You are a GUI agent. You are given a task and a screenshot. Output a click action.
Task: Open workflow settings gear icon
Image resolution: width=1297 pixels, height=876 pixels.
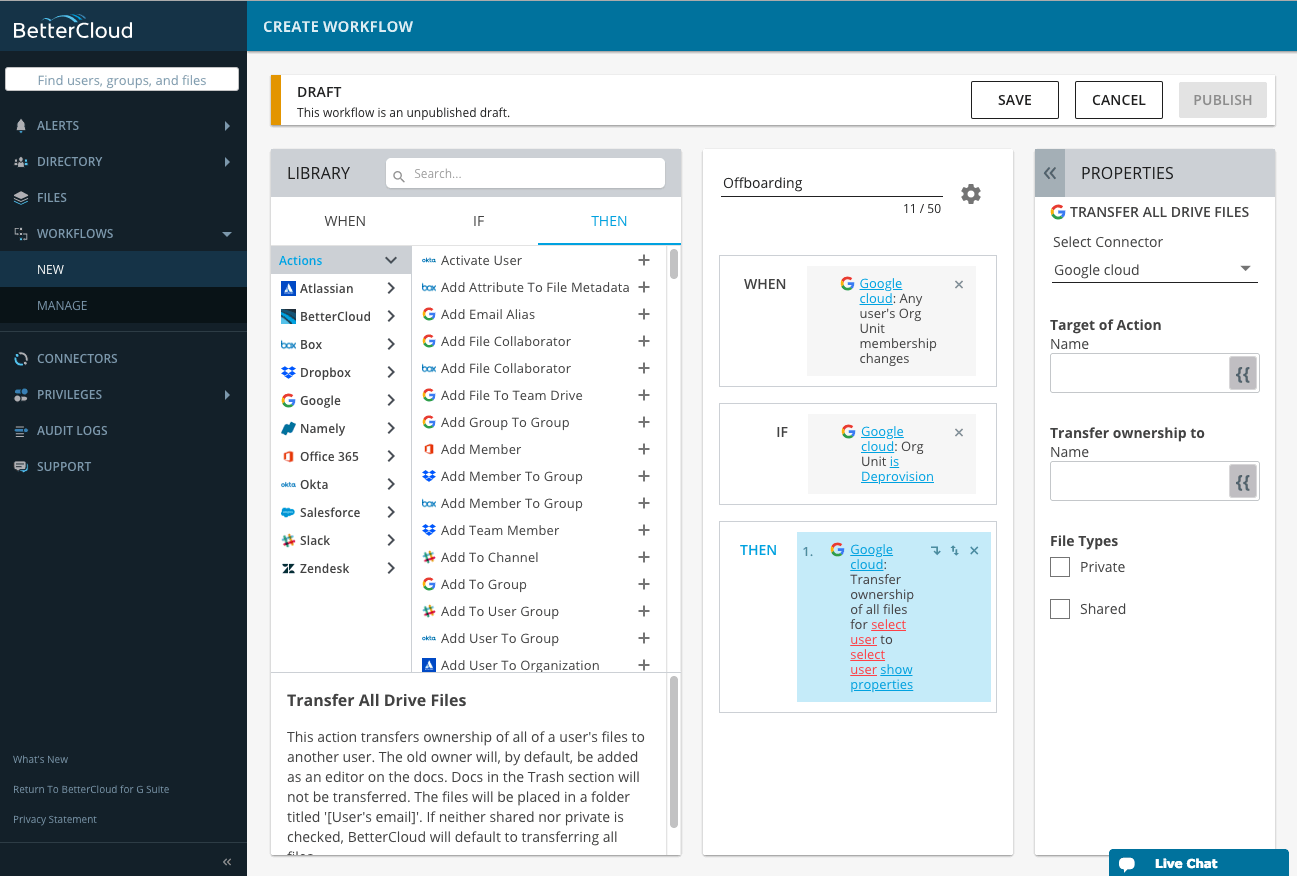(971, 194)
